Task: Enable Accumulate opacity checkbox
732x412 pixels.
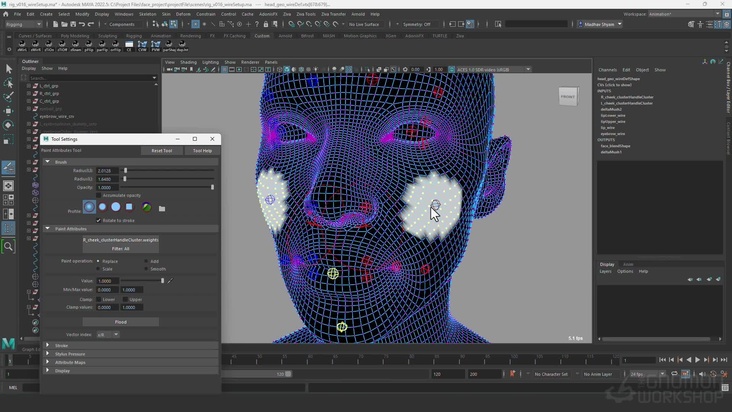Action: pyautogui.click(x=99, y=196)
